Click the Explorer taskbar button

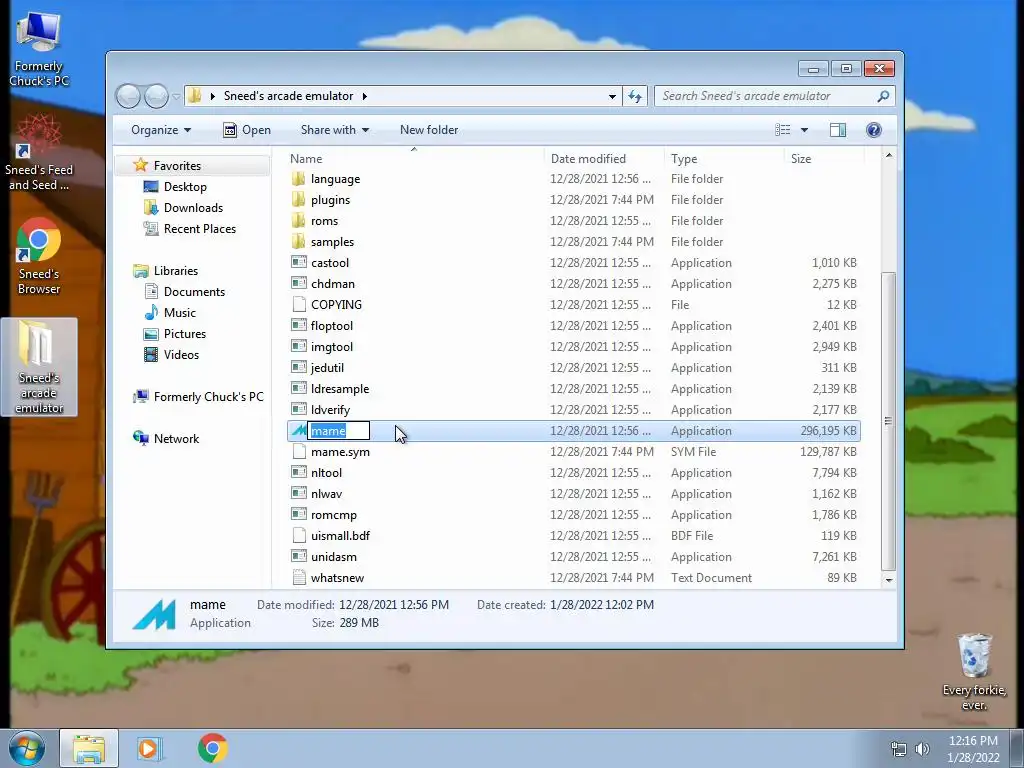click(x=89, y=748)
